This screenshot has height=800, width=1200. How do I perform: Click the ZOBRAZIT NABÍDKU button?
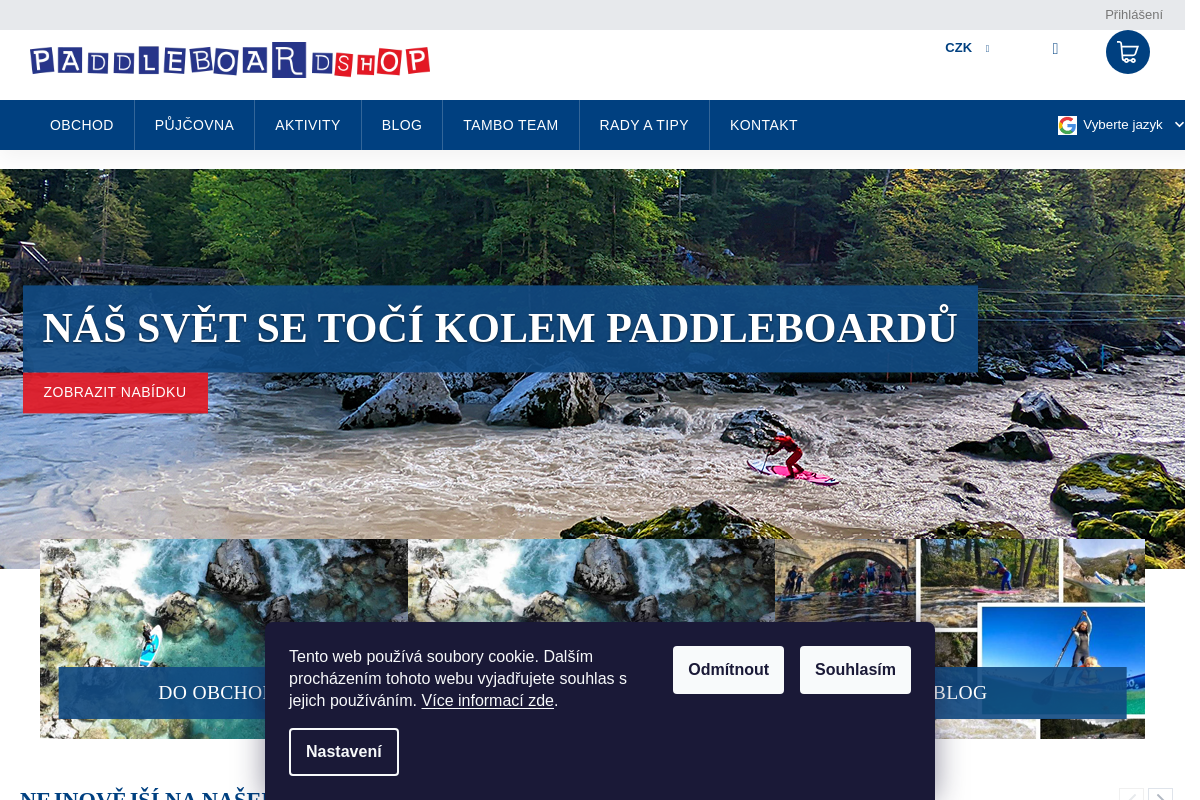point(115,392)
